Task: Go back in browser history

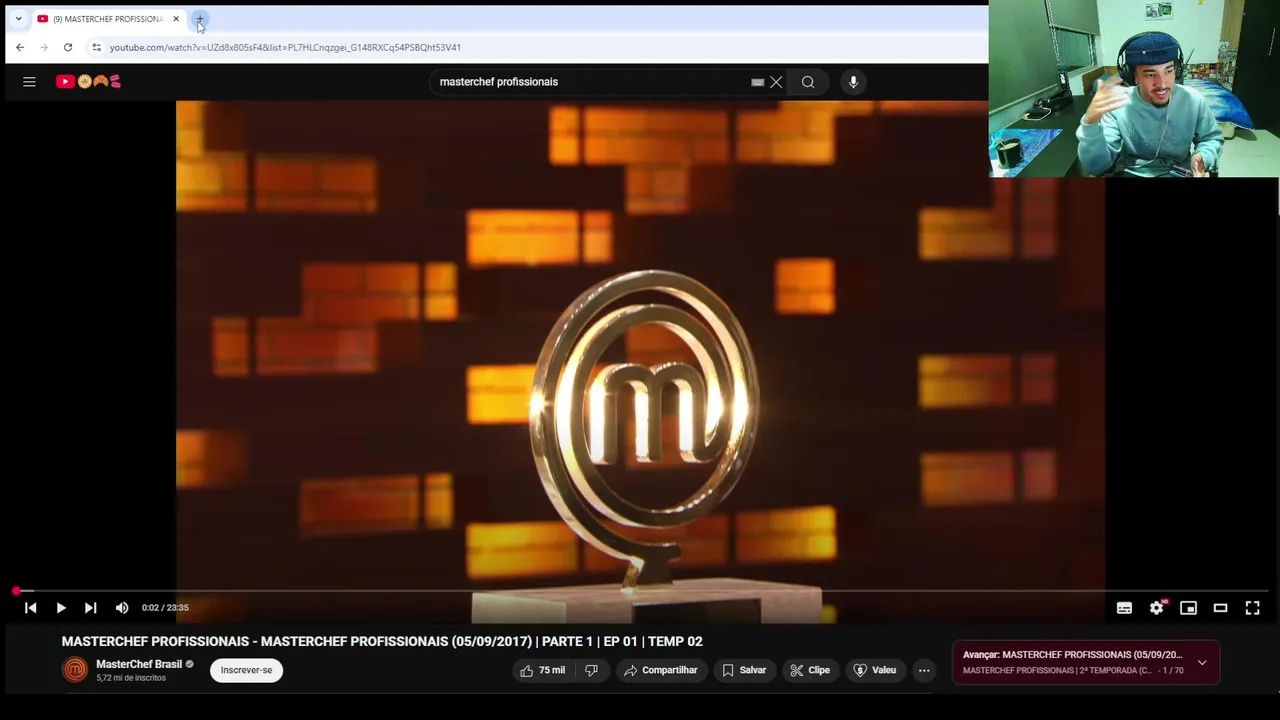Action: point(20,47)
